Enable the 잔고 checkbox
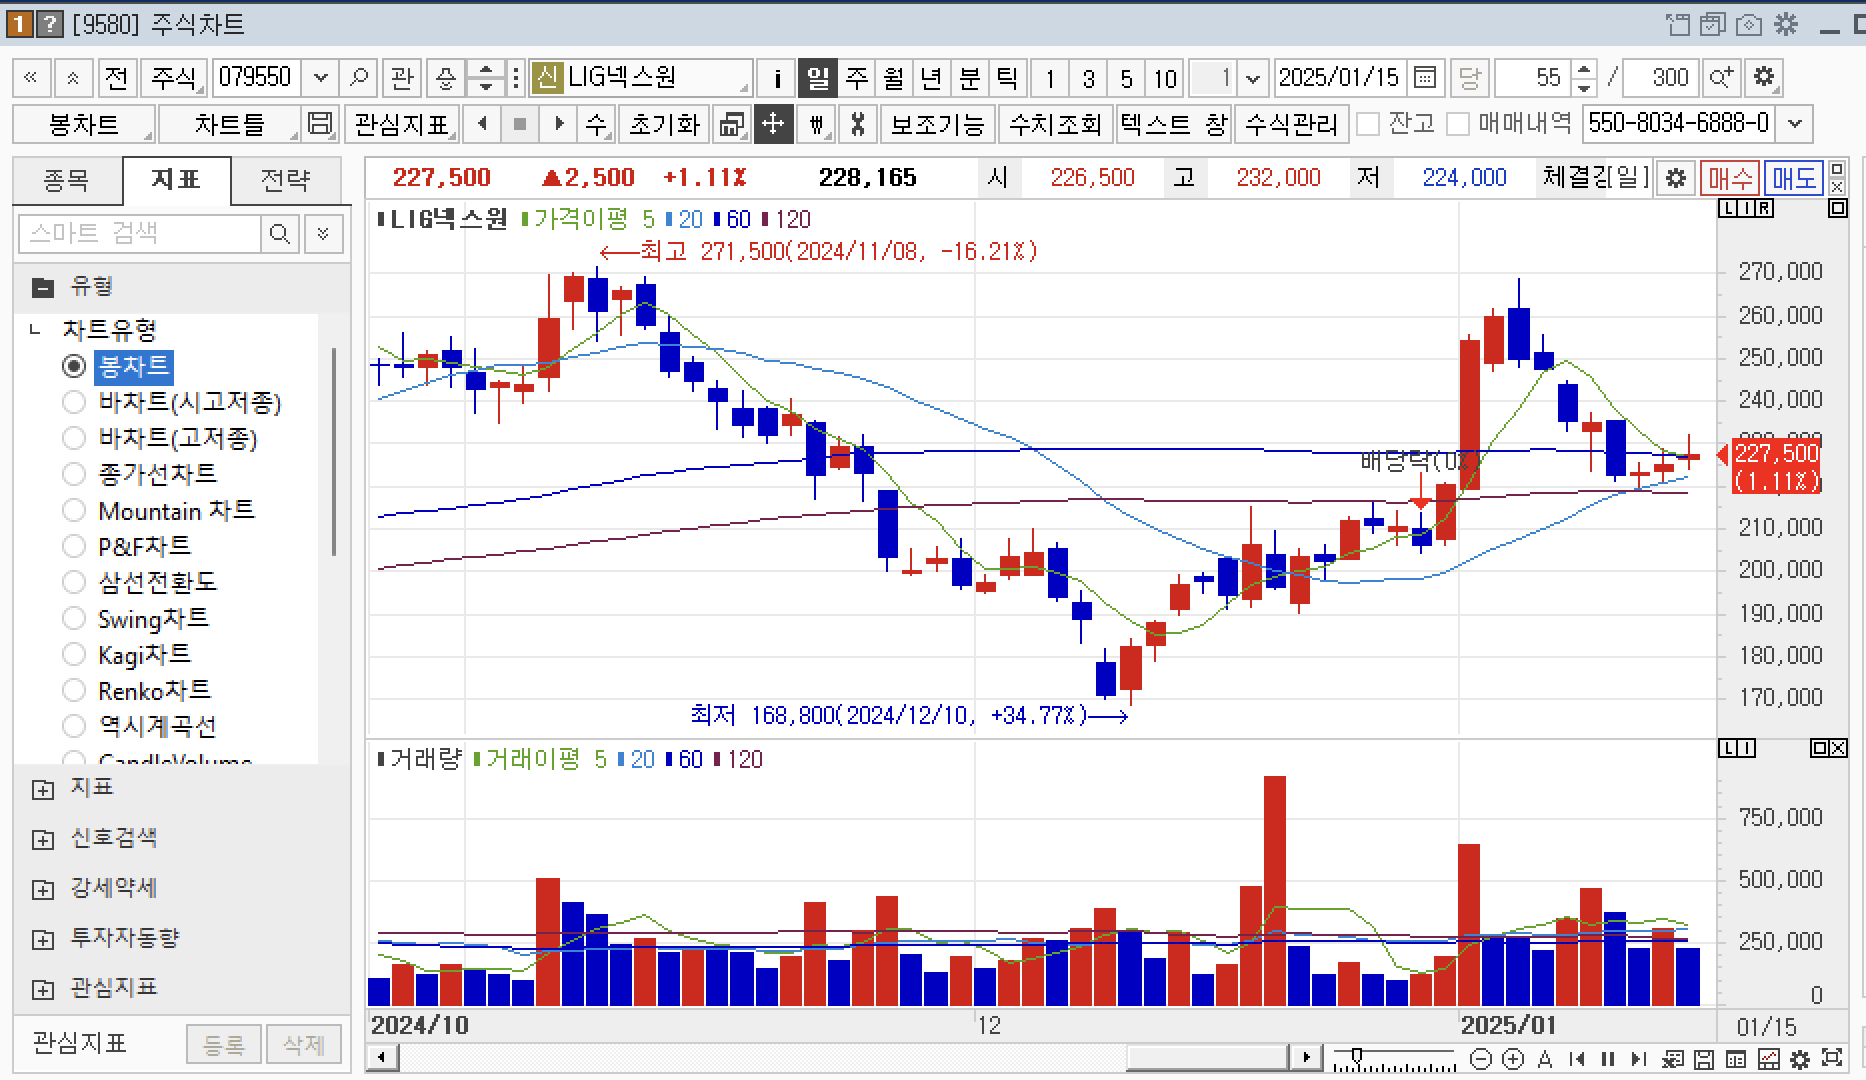The height and width of the screenshot is (1080, 1866). (x=1368, y=124)
